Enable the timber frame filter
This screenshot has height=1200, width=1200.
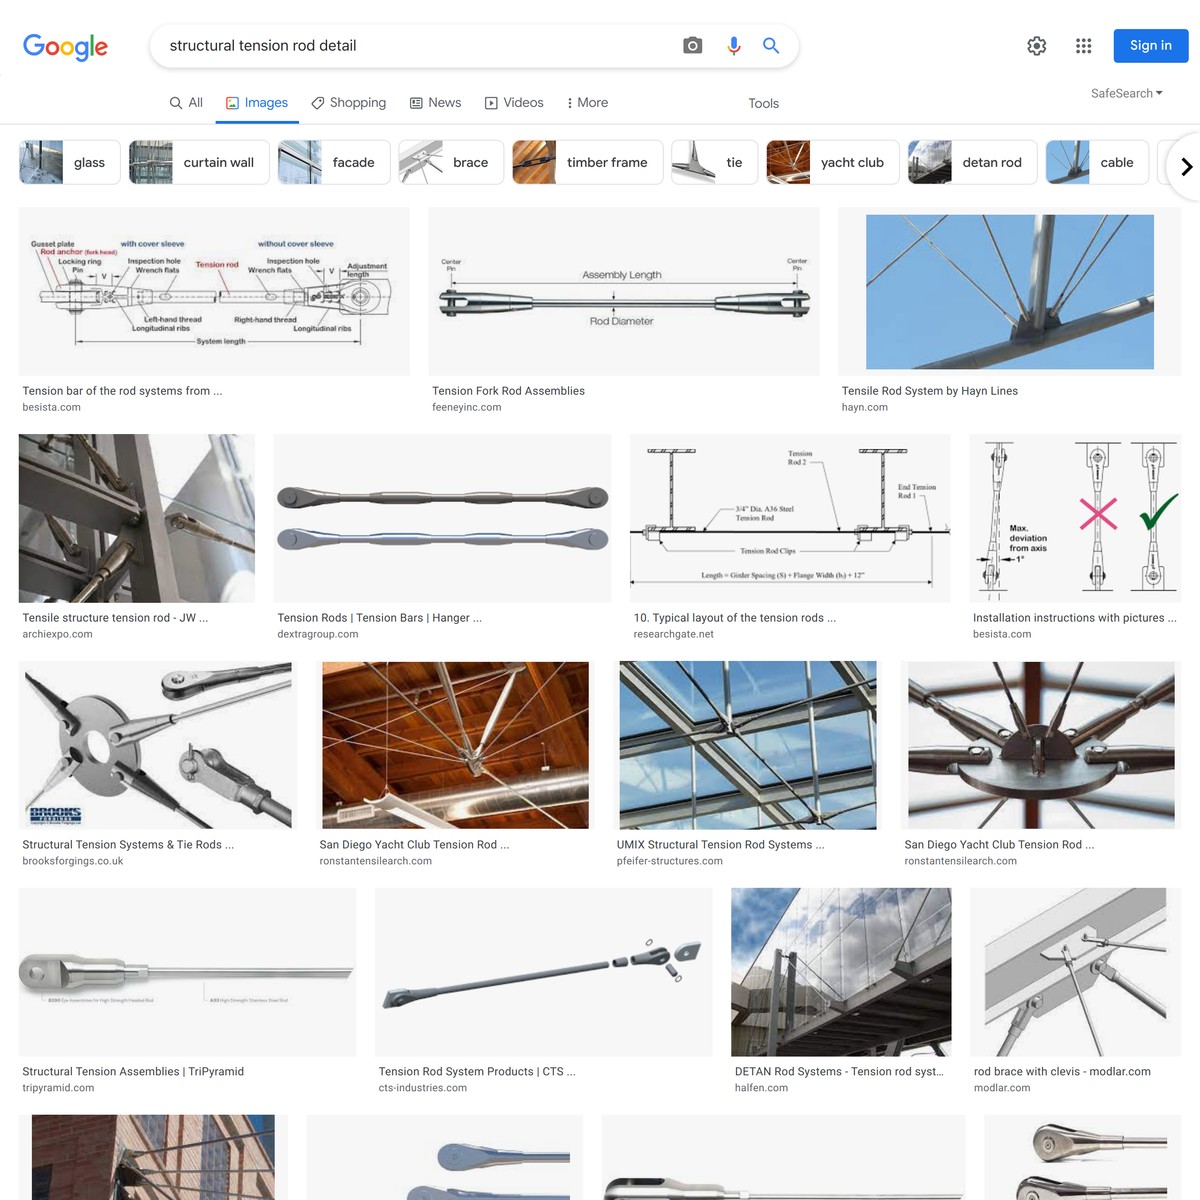click(587, 161)
